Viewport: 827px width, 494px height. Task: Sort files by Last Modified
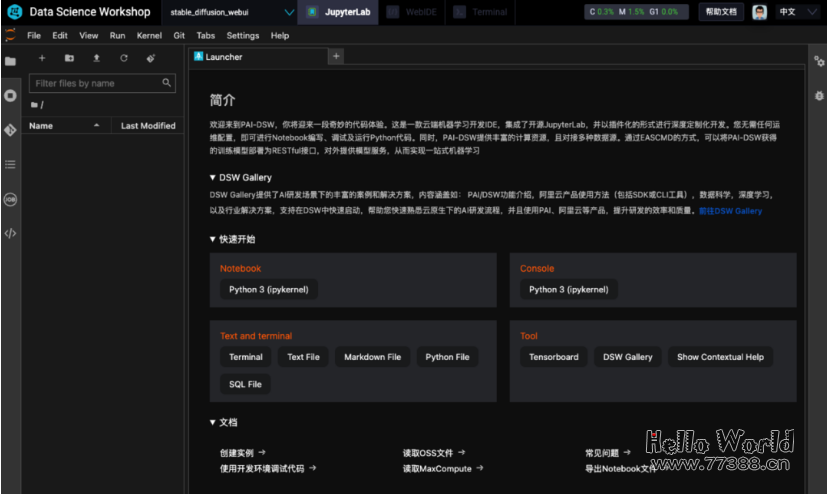(x=148, y=125)
